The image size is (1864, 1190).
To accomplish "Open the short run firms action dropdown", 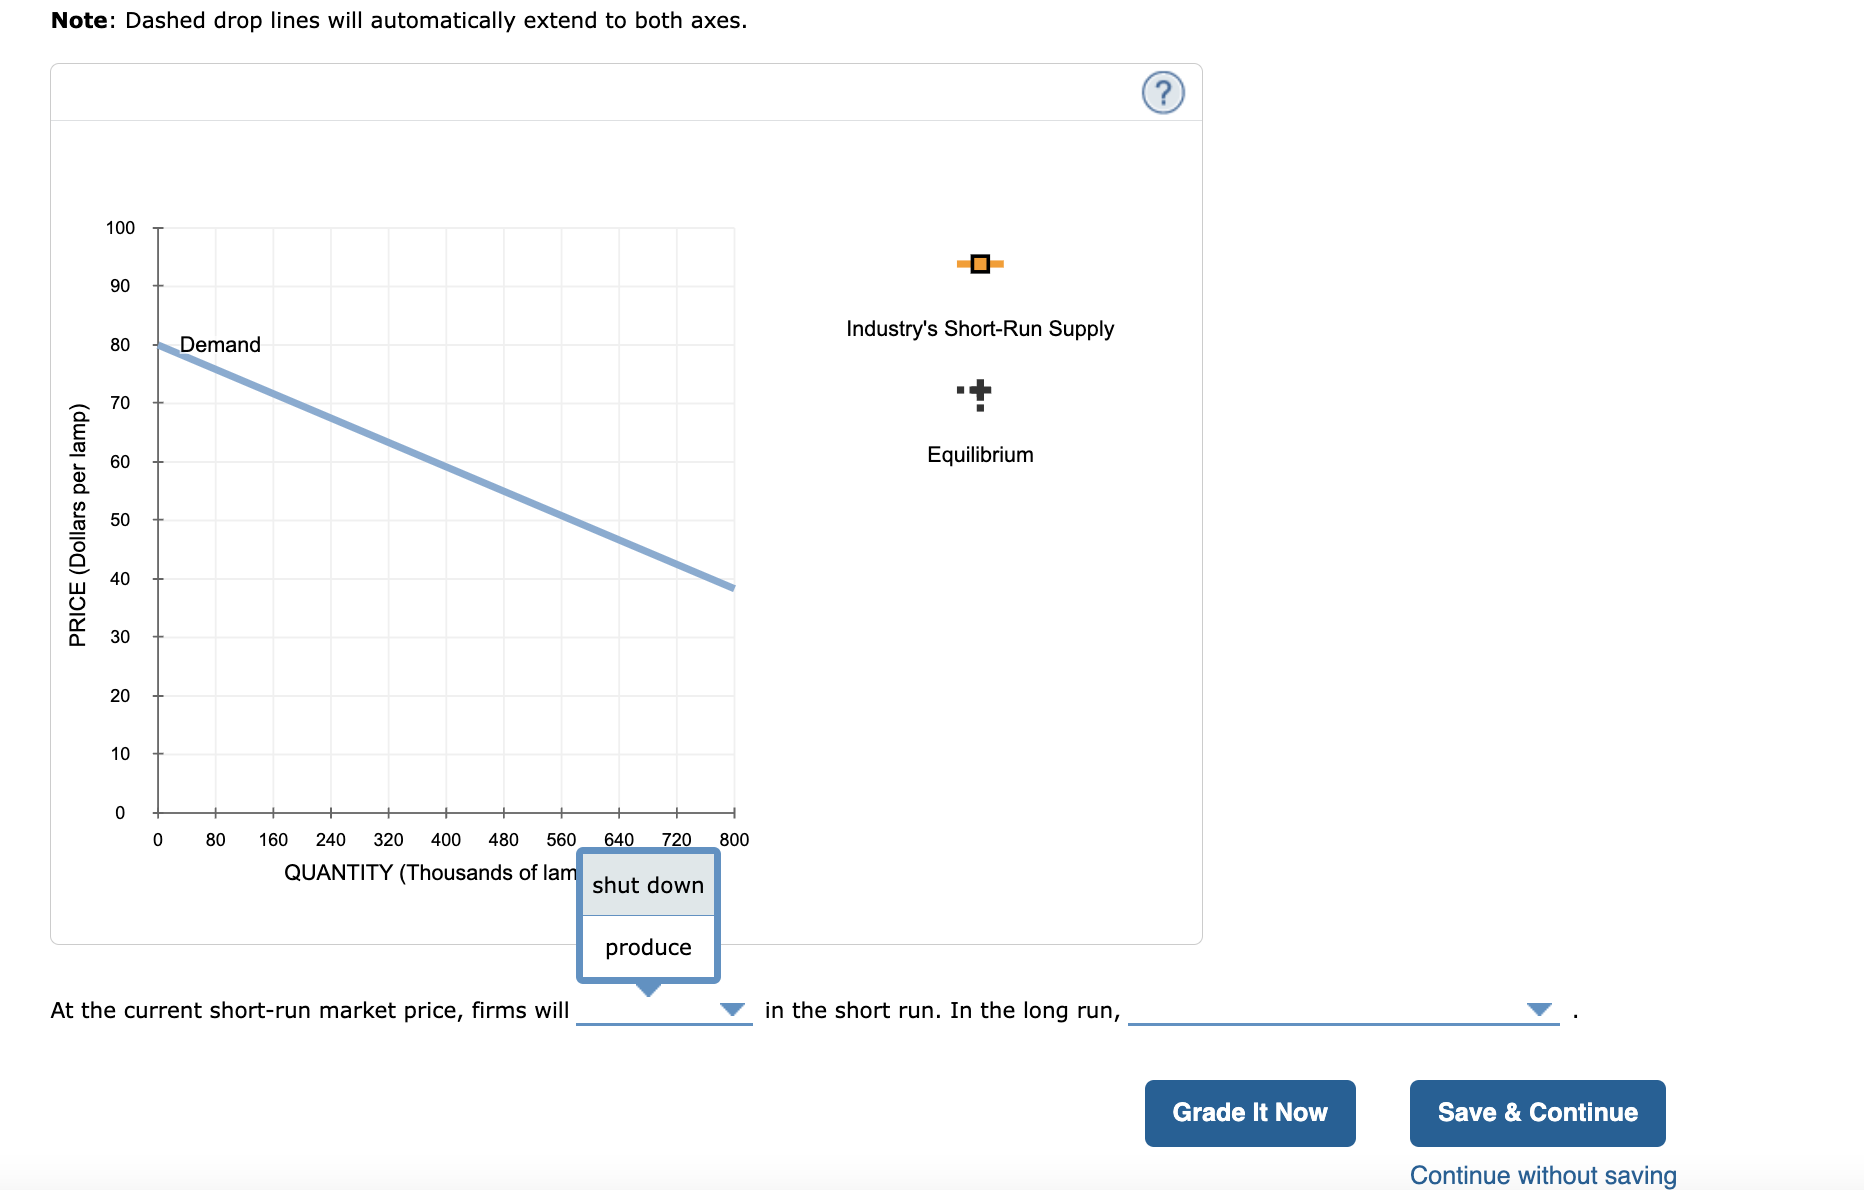I will click(731, 1010).
